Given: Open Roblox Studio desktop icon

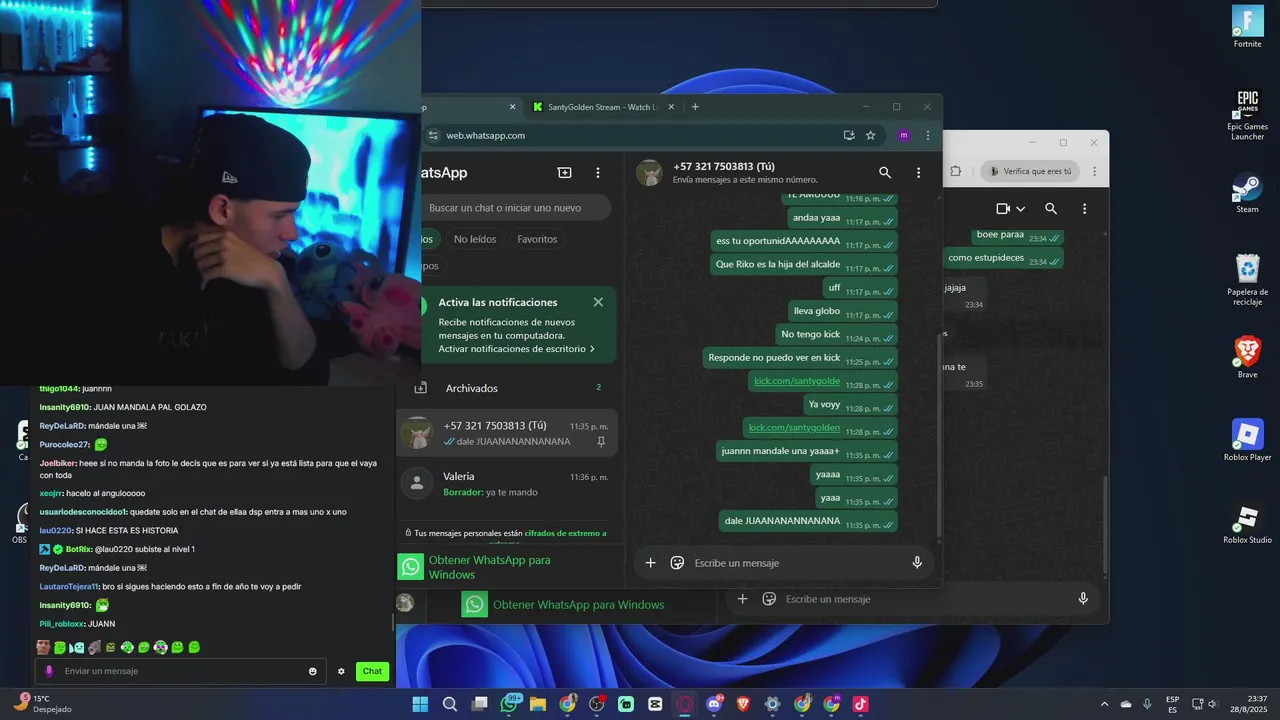Looking at the screenshot, I should (x=1247, y=524).
